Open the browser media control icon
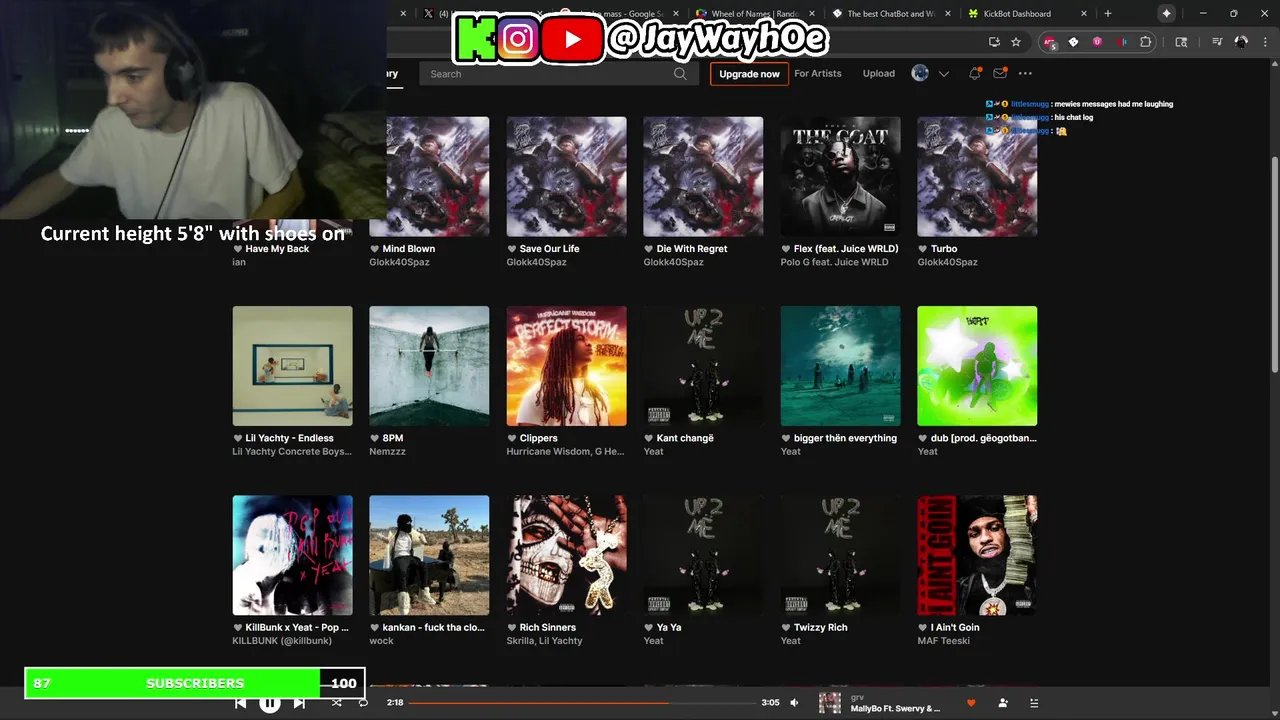The width and height of the screenshot is (1280, 720). click(1217, 42)
